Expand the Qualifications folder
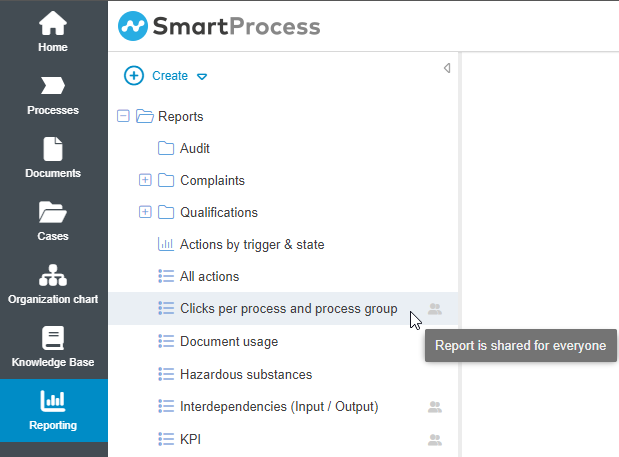Image resolution: width=619 pixels, height=457 pixels. [x=145, y=213]
